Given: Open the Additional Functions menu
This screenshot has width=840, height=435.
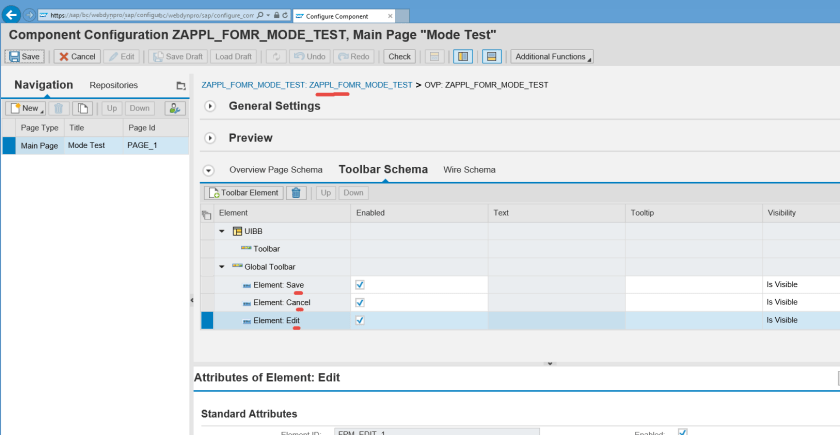Looking at the screenshot, I should [x=552, y=56].
